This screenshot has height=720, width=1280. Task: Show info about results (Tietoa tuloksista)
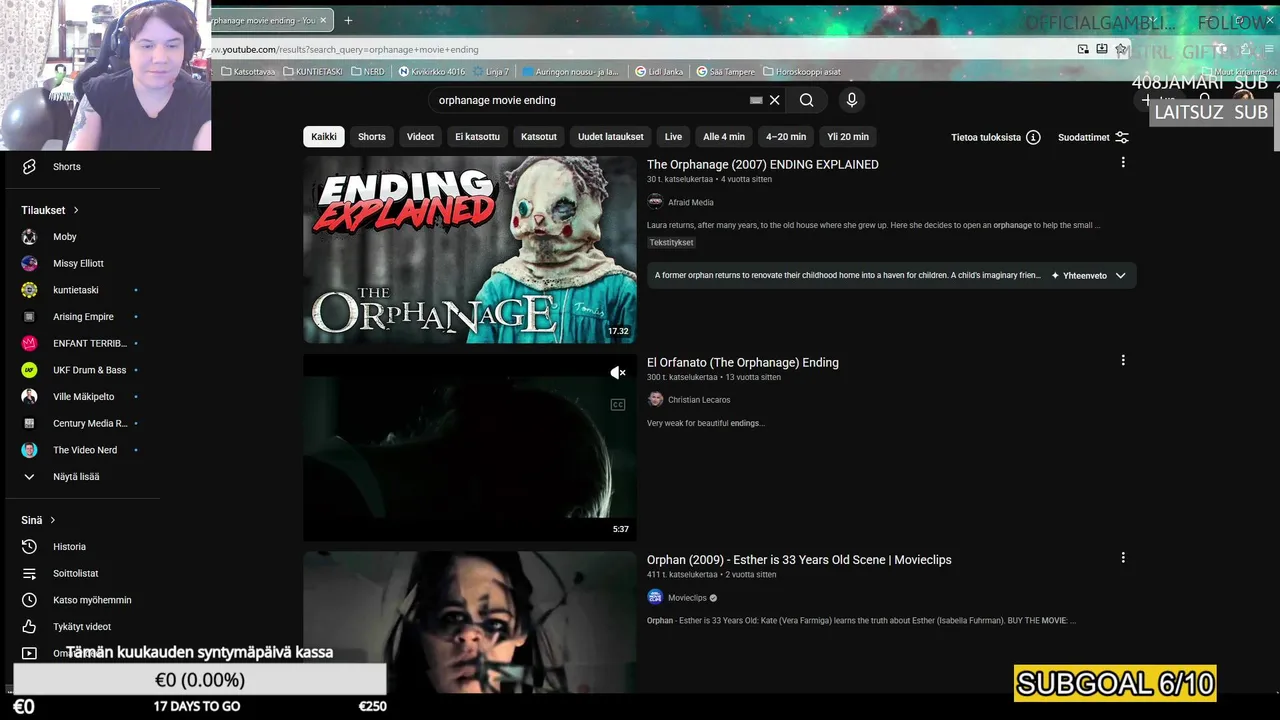coord(995,137)
